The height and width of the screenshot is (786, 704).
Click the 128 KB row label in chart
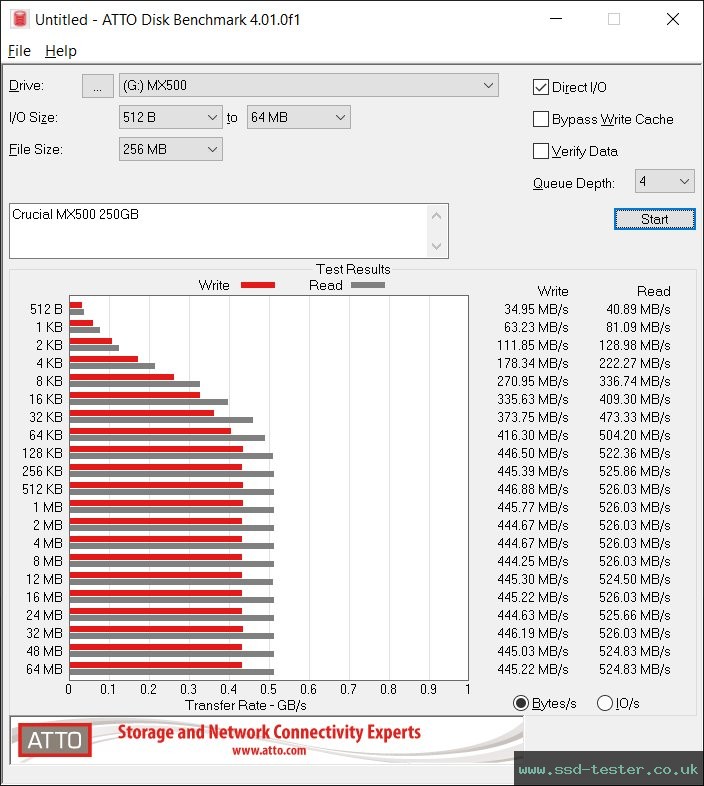click(x=43, y=454)
